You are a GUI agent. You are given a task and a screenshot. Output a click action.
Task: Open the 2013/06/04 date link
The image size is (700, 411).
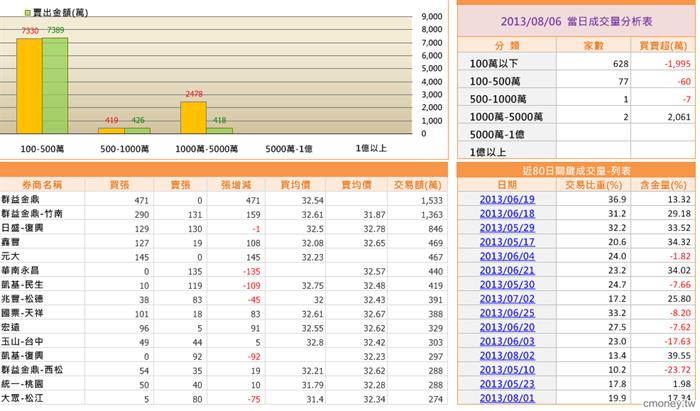[507, 256]
